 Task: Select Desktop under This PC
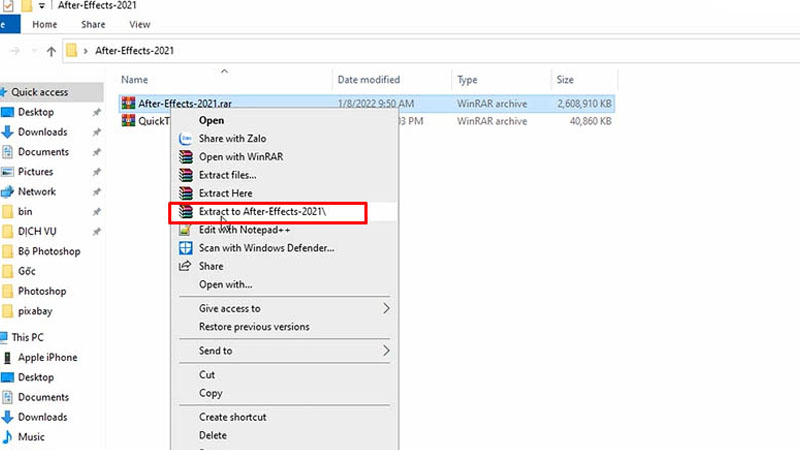(36, 378)
